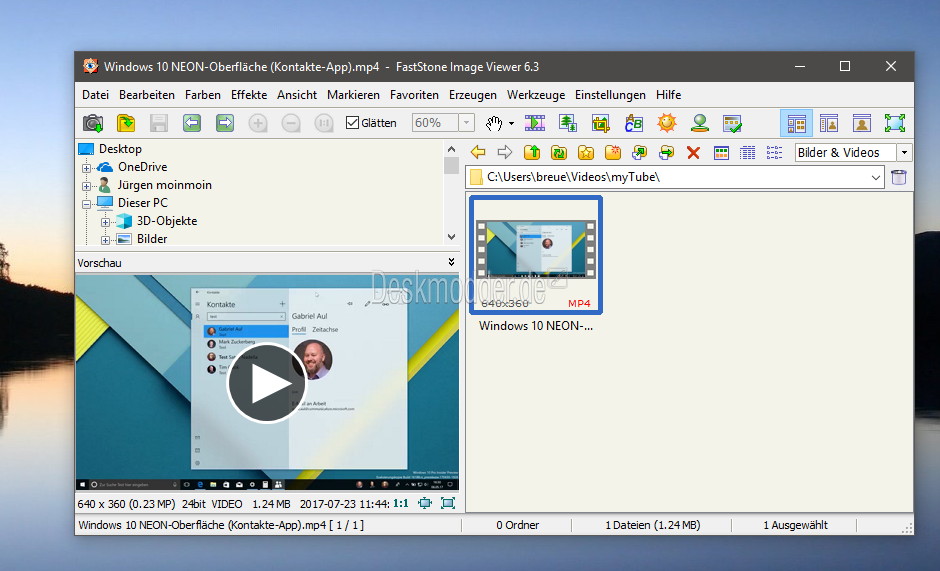Click the next image green arrow
This screenshot has height=571, width=940.
click(x=225, y=123)
